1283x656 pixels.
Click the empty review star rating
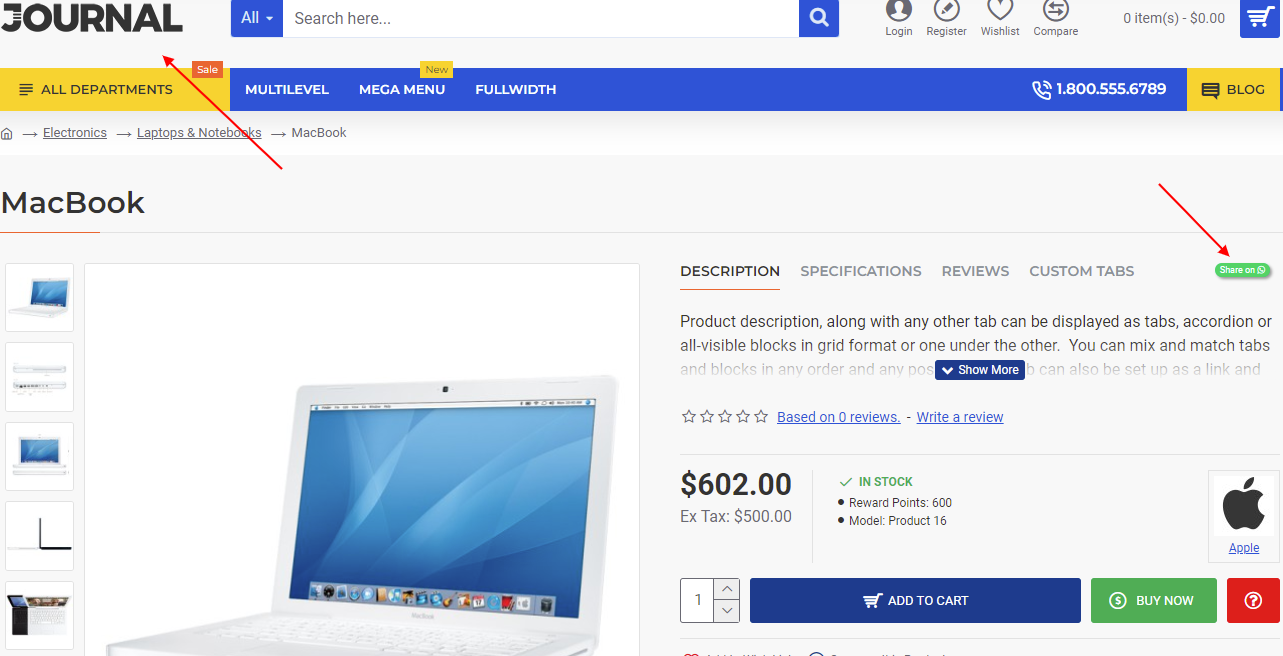click(x=725, y=417)
